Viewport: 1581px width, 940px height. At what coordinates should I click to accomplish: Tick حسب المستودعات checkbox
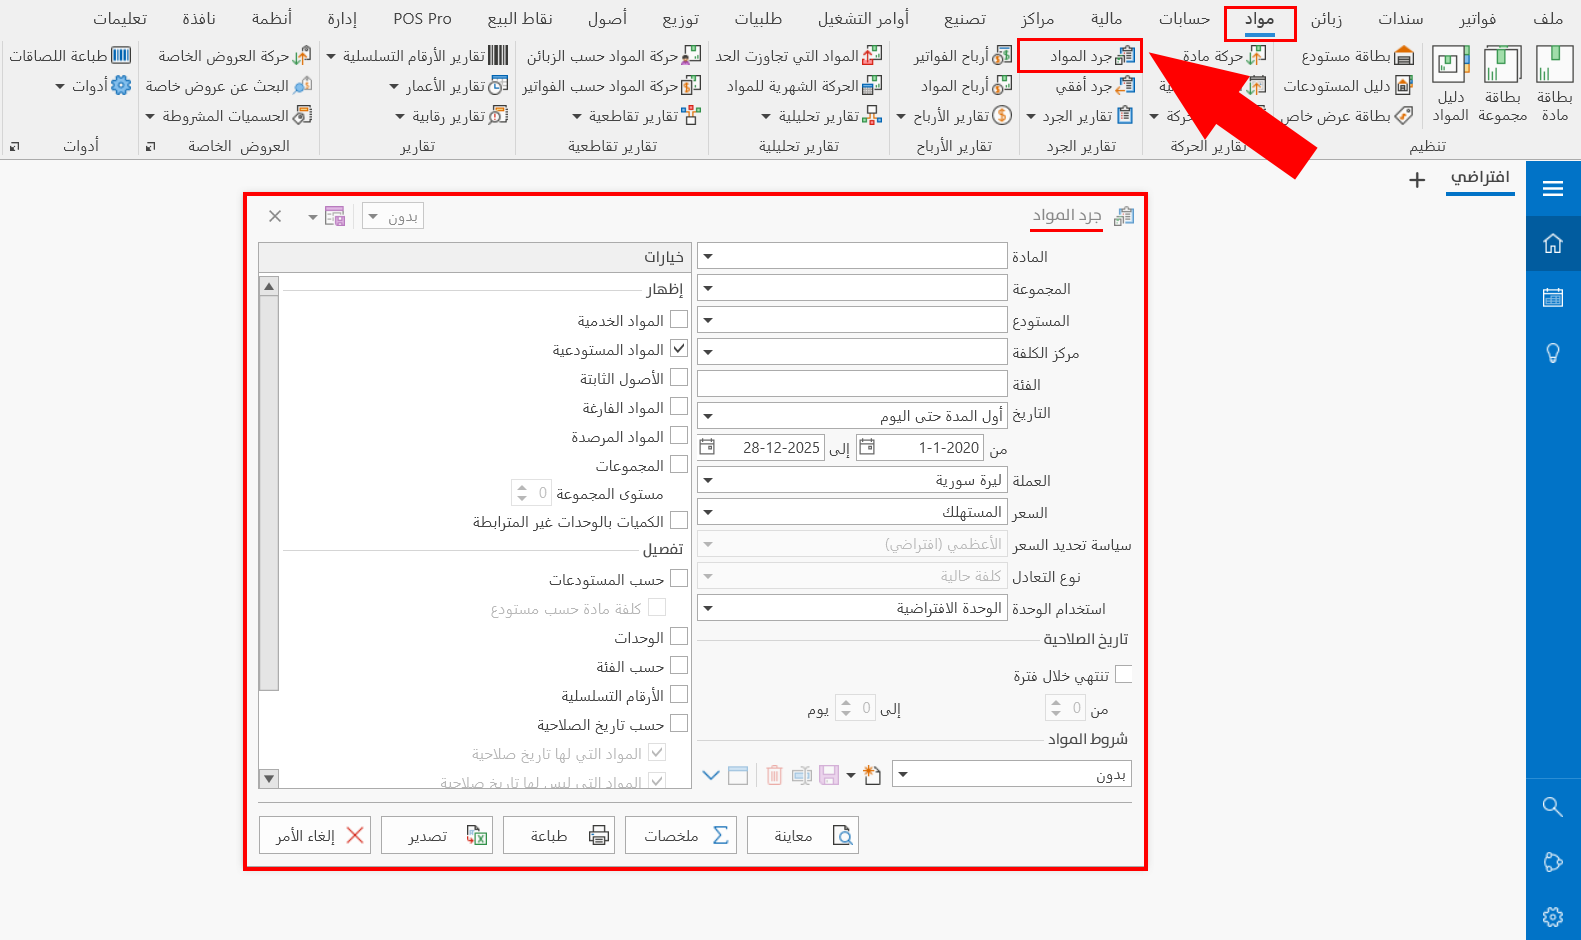click(679, 578)
